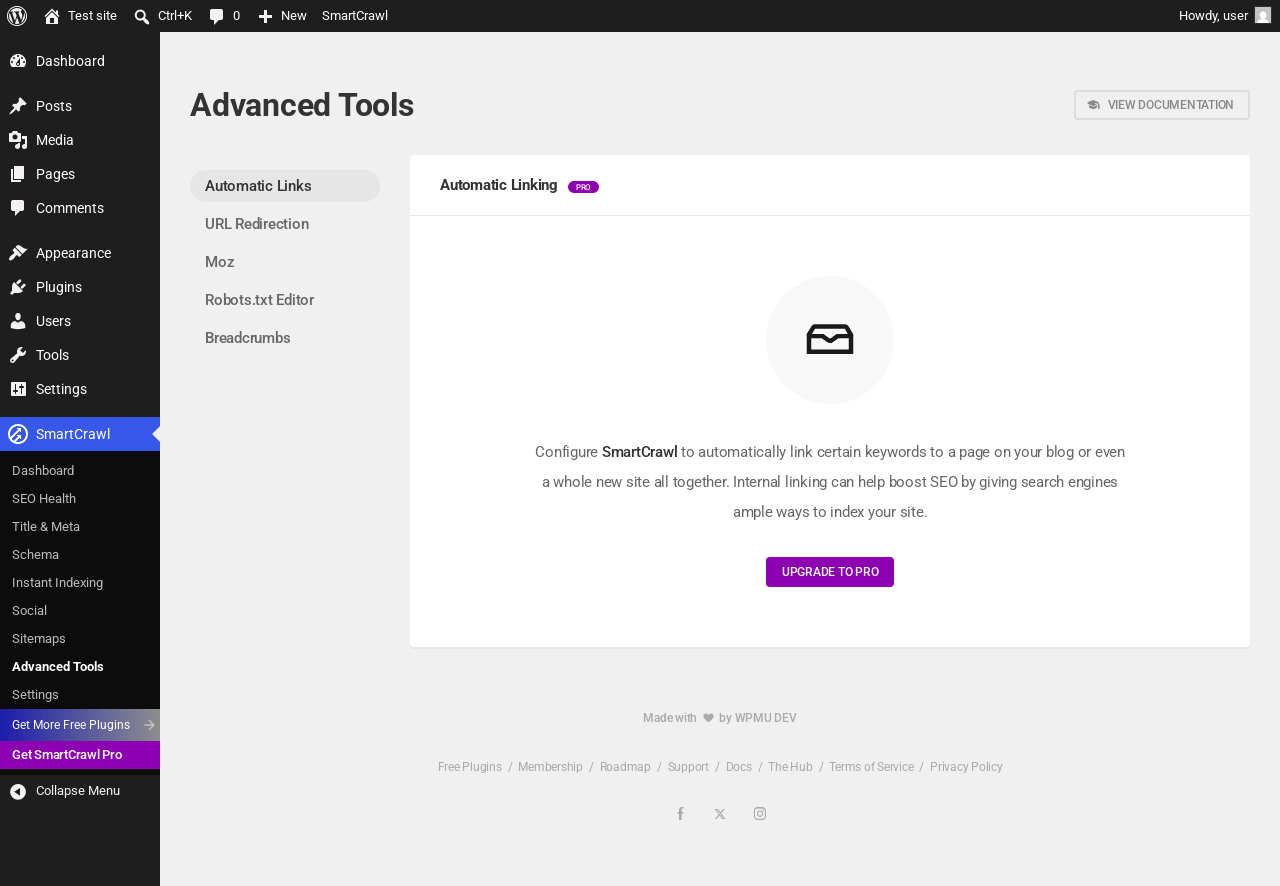Click Made with by WPMU DEV text
The image size is (1280, 886).
pyautogui.click(x=720, y=718)
